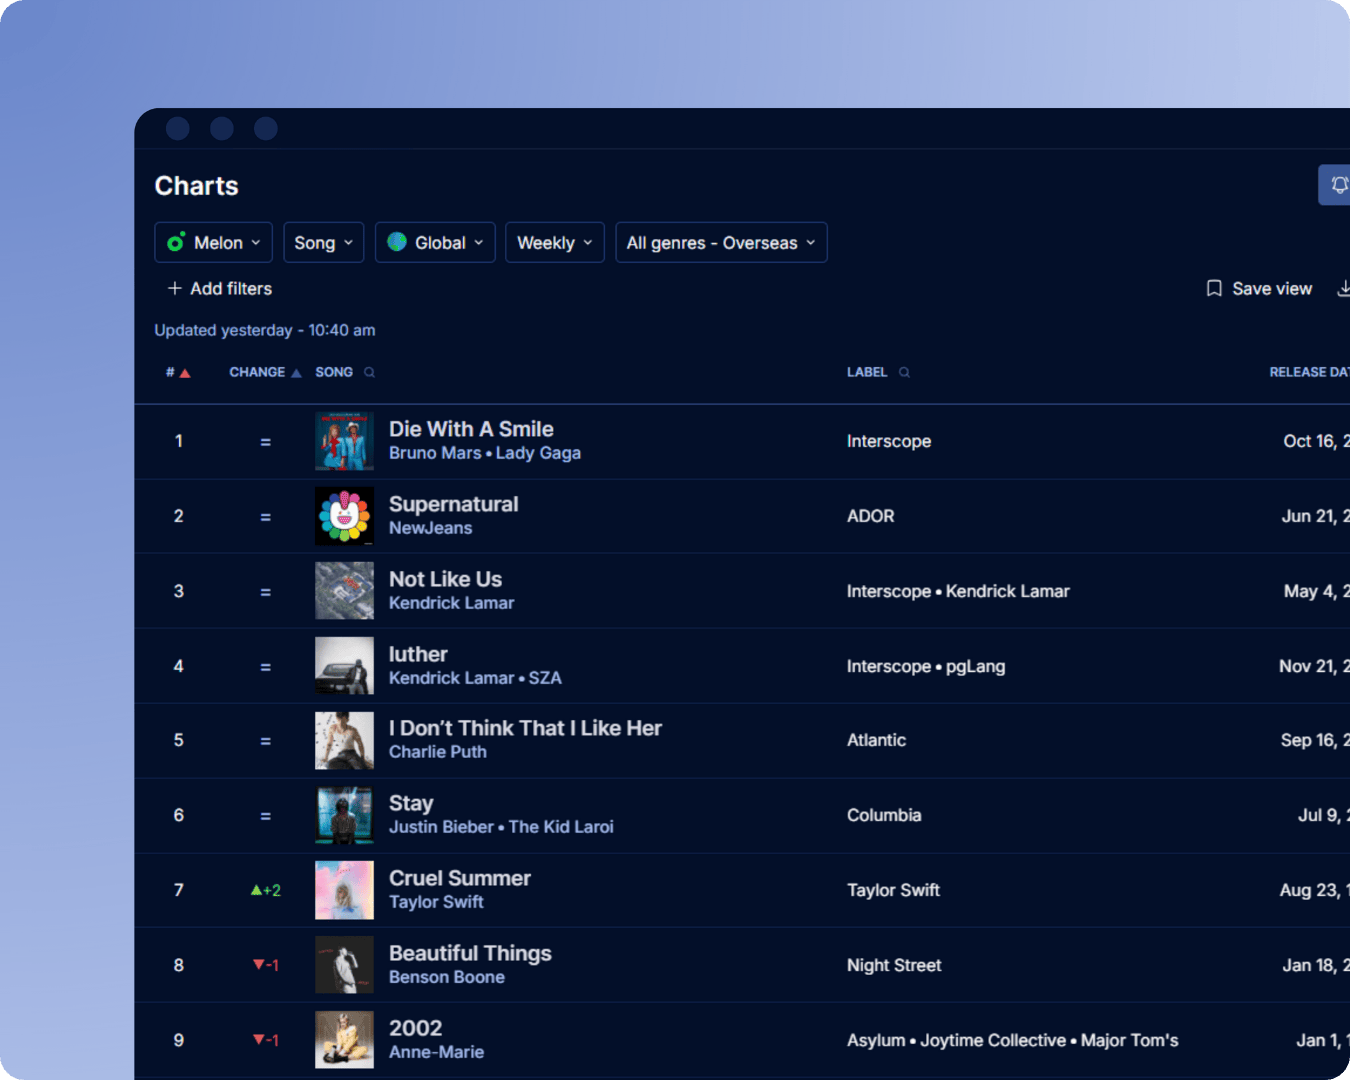Click the +2 change indicator on Cruel Summer

265,890
